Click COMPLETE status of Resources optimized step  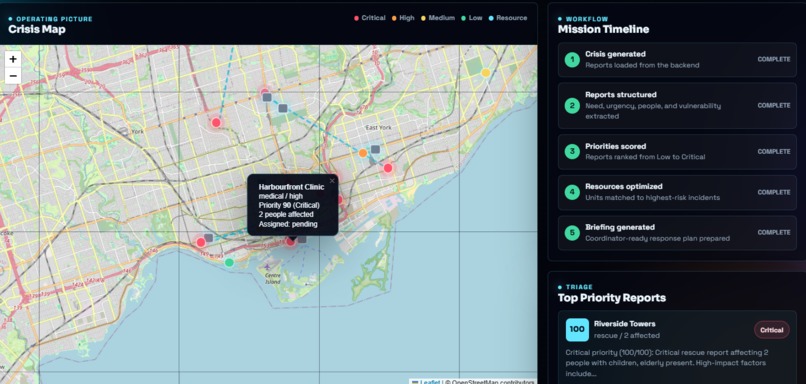(774, 192)
